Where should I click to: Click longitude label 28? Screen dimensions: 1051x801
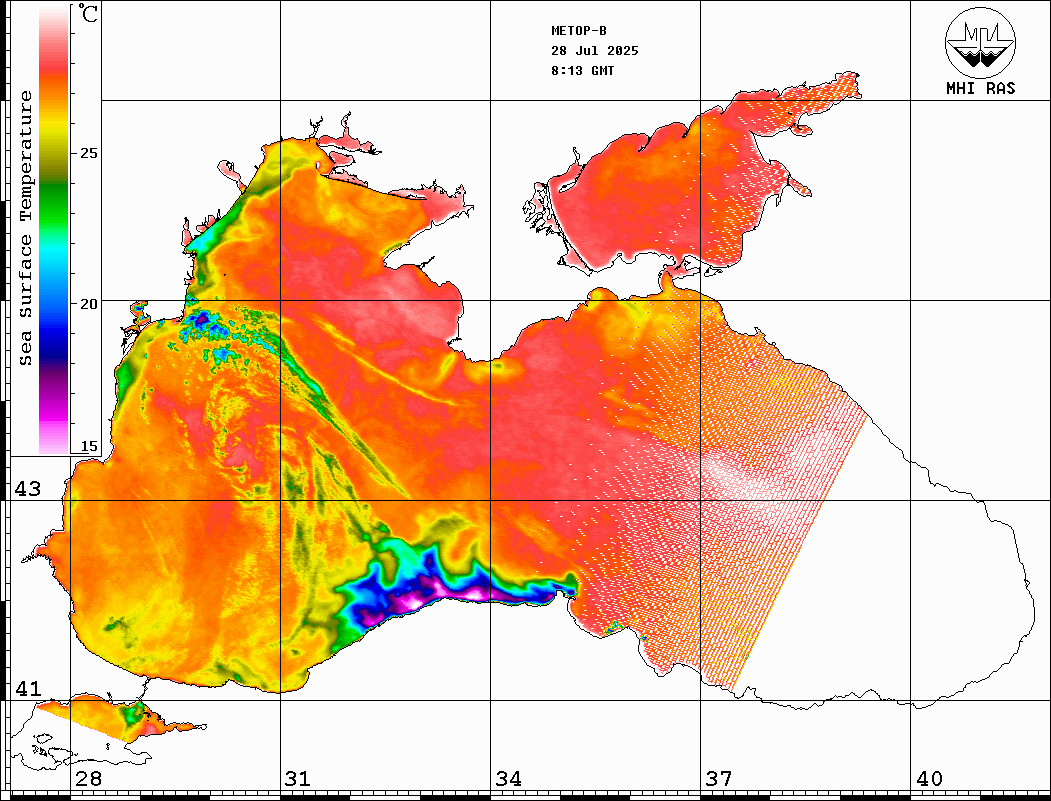pyautogui.click(x=88, y=779)
